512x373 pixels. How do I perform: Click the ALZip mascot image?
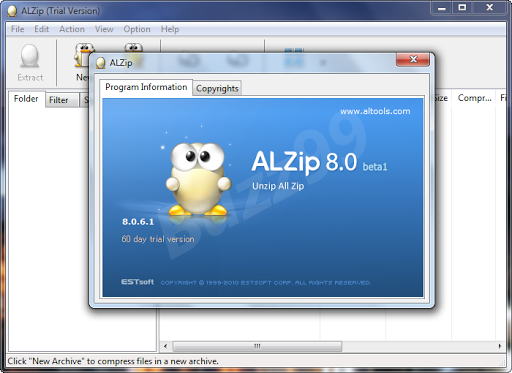199,179
